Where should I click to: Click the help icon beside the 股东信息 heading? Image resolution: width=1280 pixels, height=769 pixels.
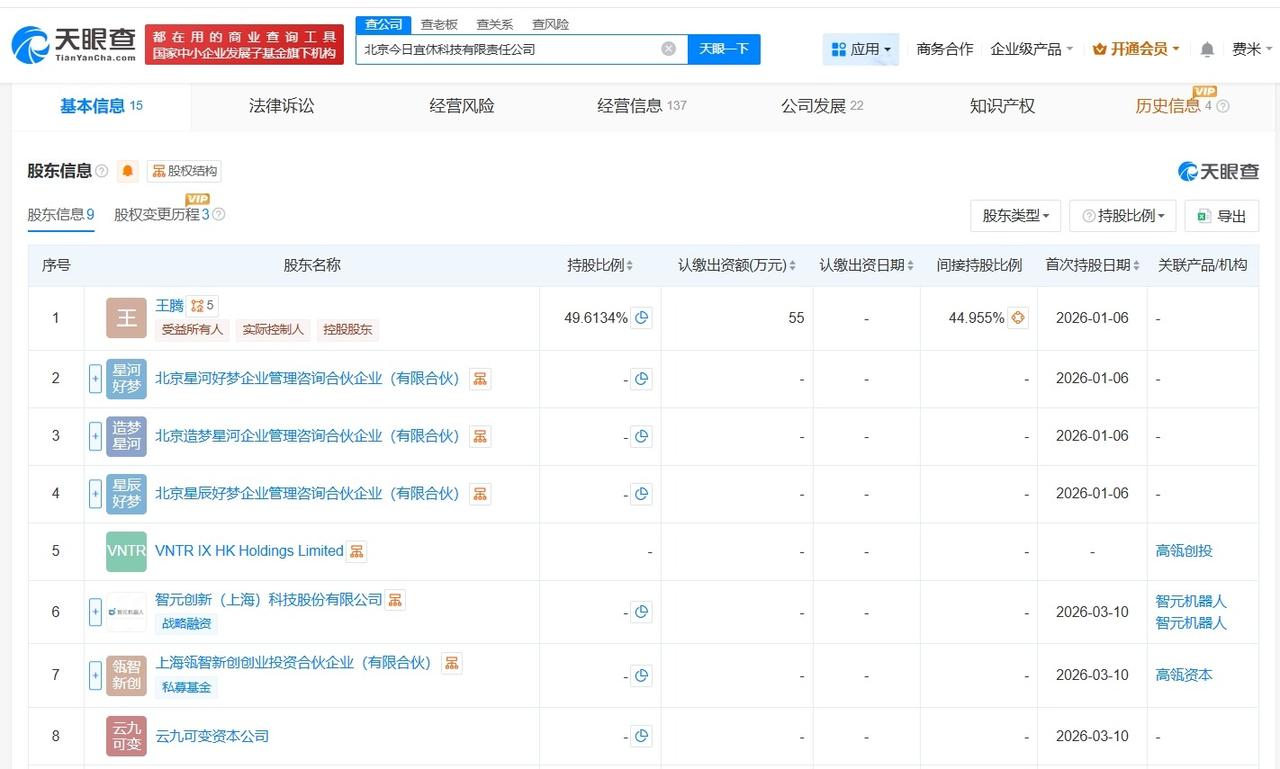point(101,171)
